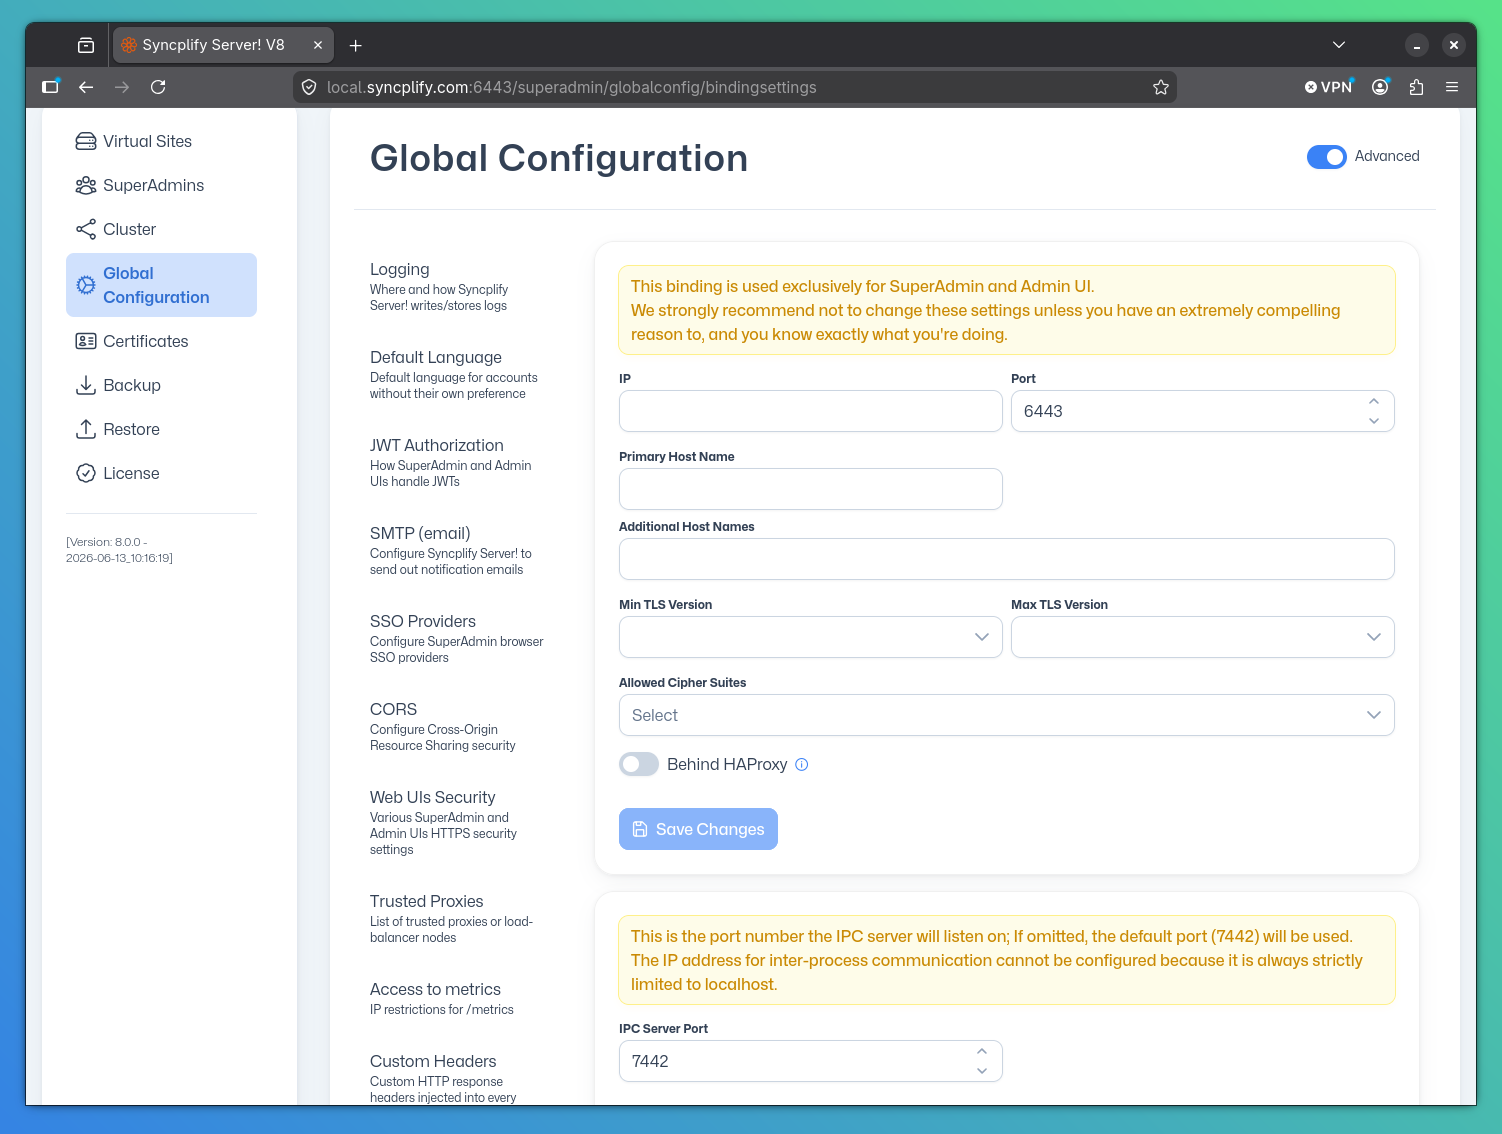The image size is (1502, 1134).
Task: Open the browser sidebar panel icon
Action: point(50,87)
